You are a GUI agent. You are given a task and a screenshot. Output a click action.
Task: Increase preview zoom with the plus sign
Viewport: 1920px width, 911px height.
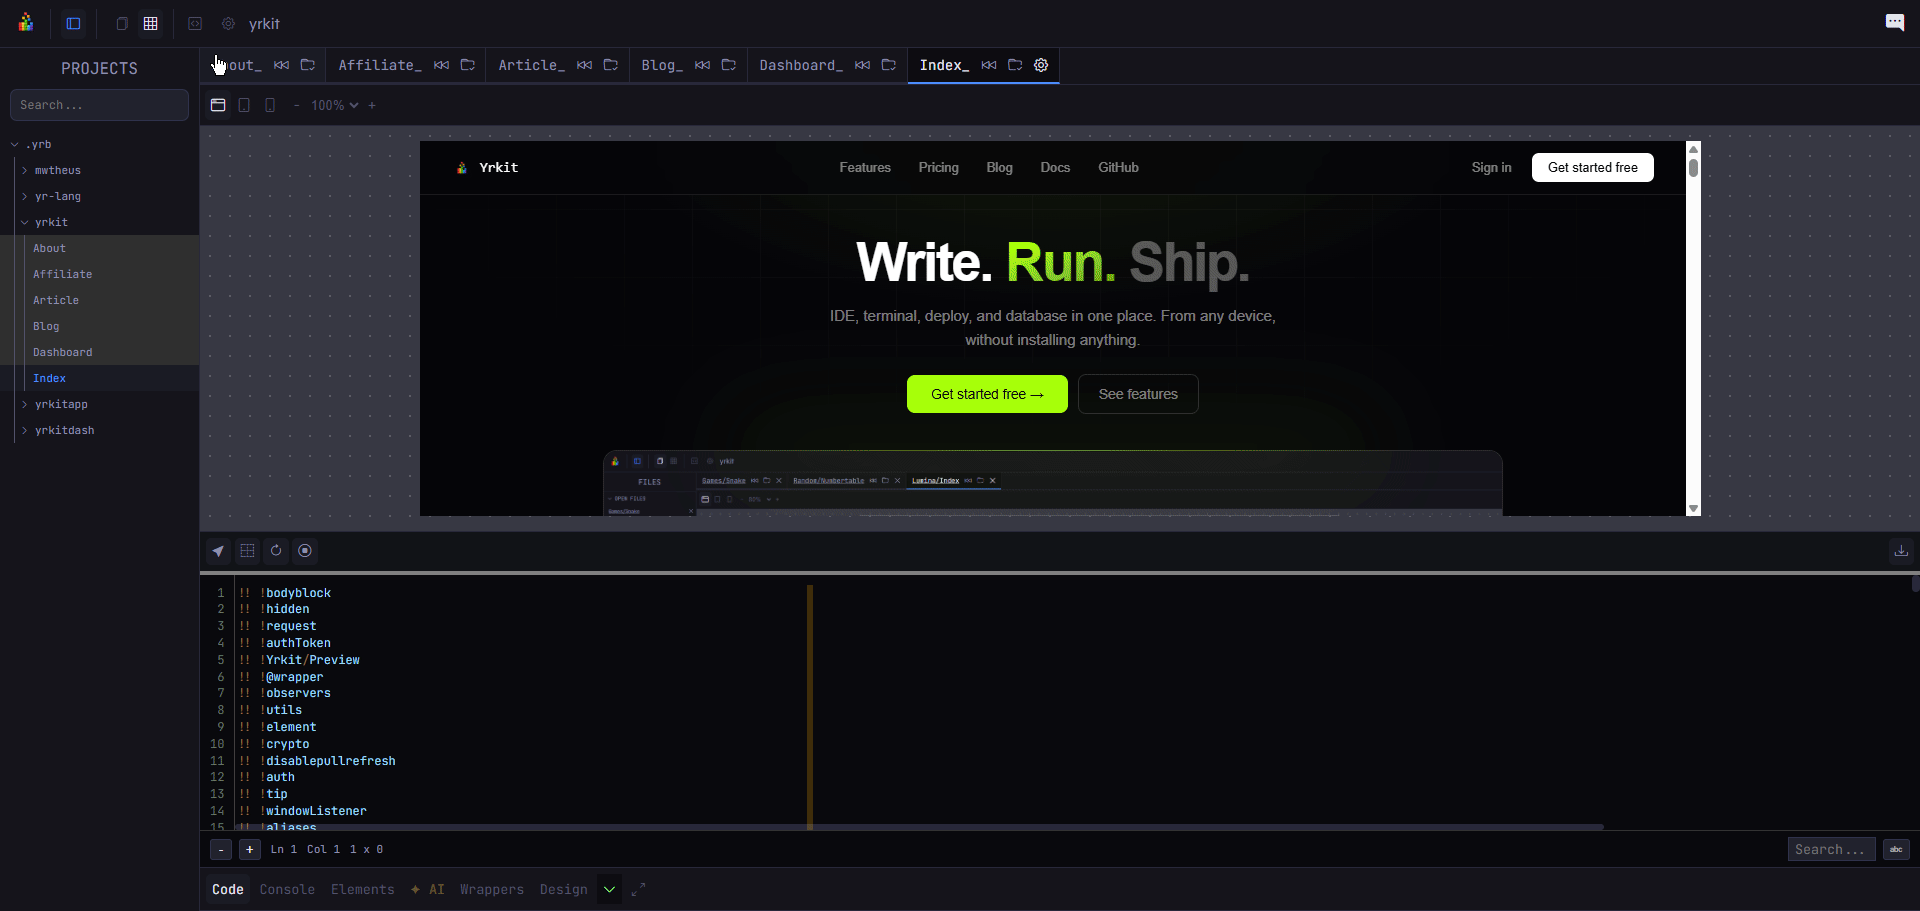pos(372,105)
